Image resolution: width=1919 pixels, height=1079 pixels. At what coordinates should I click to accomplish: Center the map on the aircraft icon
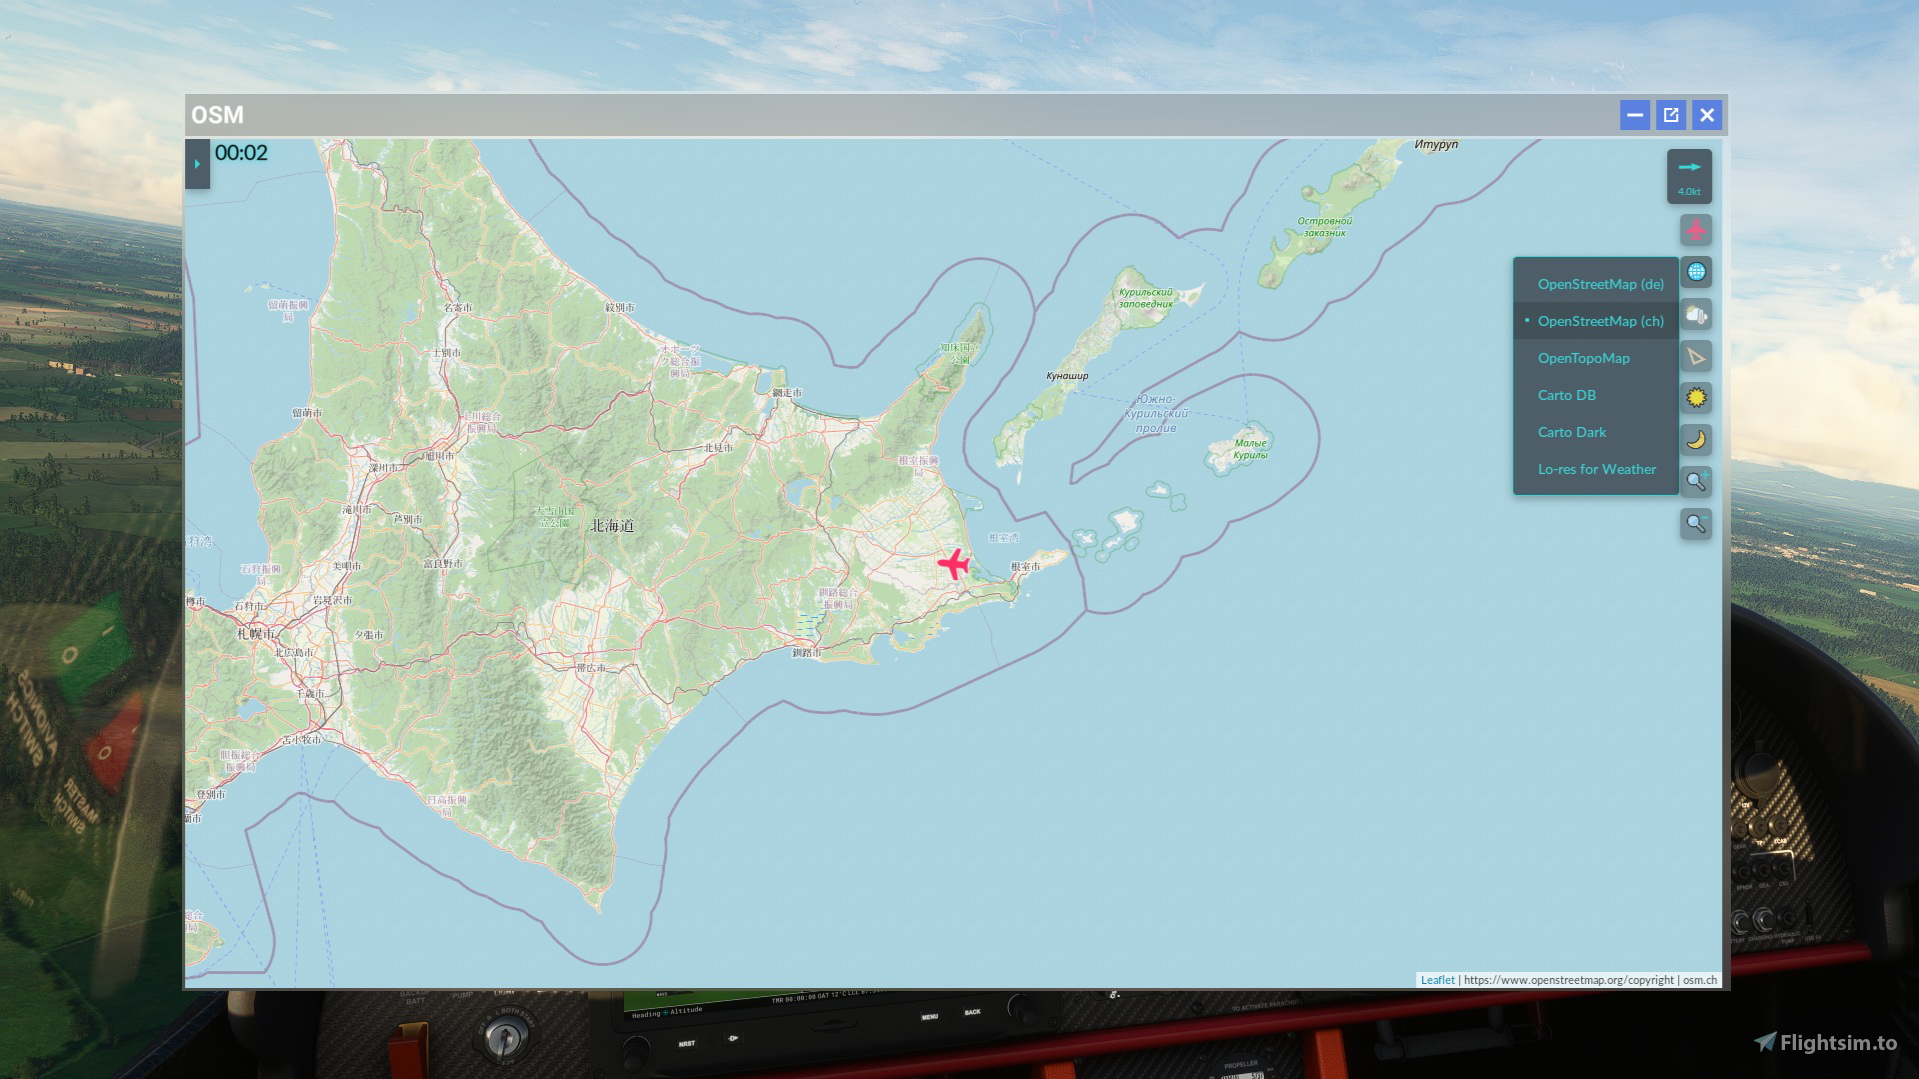(x=1697, y=229)
